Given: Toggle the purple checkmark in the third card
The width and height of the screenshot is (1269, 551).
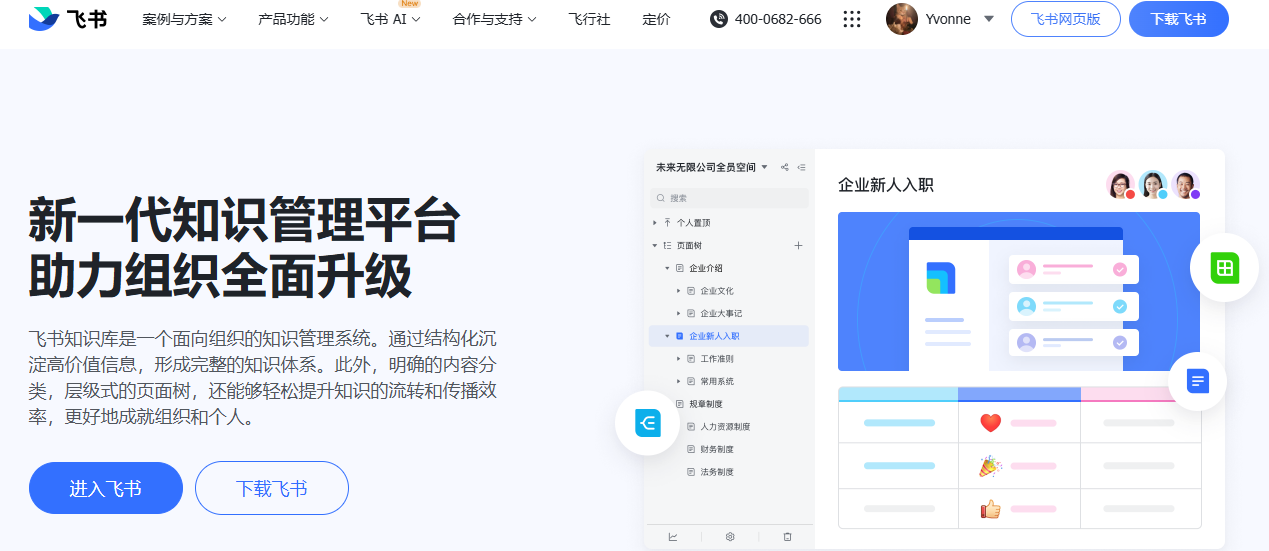Looking at the screenshot, I should pos(1120,343).
